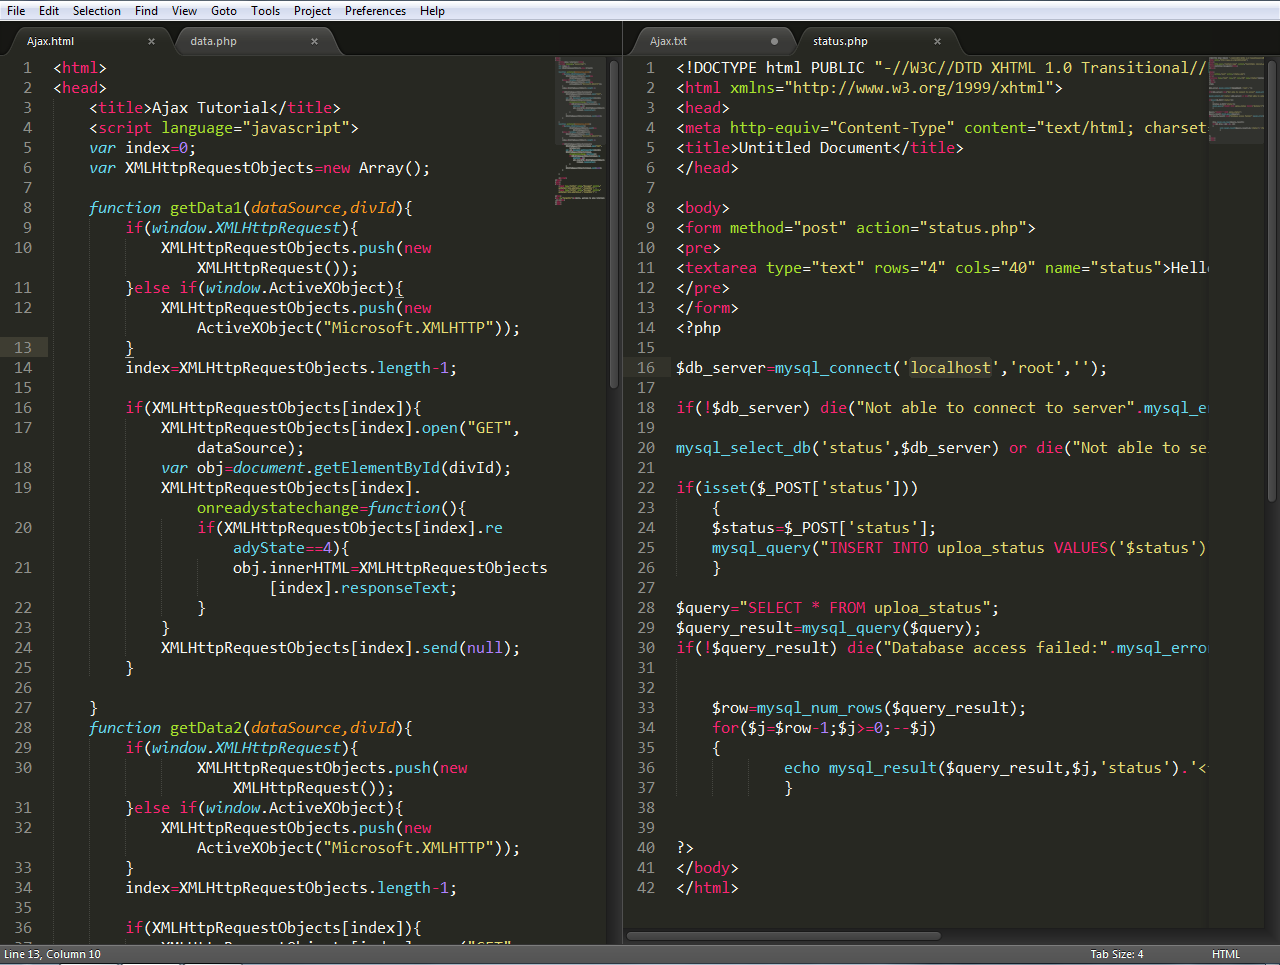Open the Tab Size: 4 indentation selector
The image size is (1280, 965).
click(x=1116, y=954)
